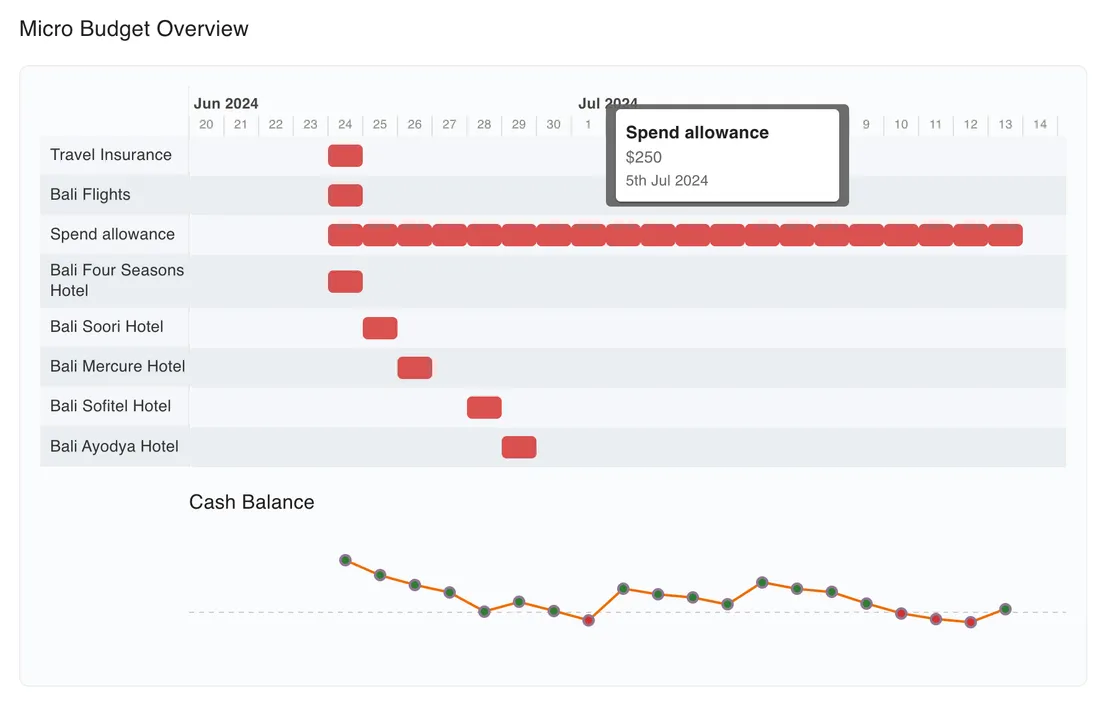Click the Spend allowance row label
Screen dimensions: 1100x701
(x=112, y=234)
